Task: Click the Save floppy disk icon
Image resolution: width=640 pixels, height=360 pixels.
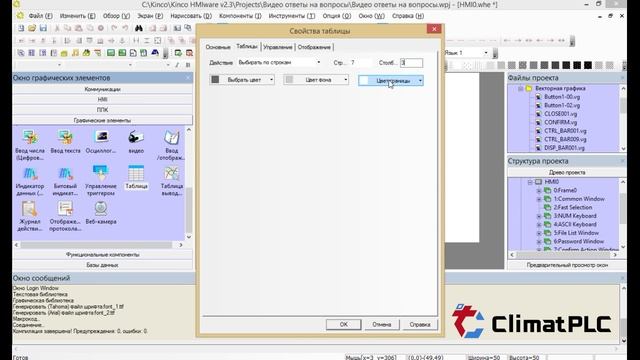Action: coord(43,28)
